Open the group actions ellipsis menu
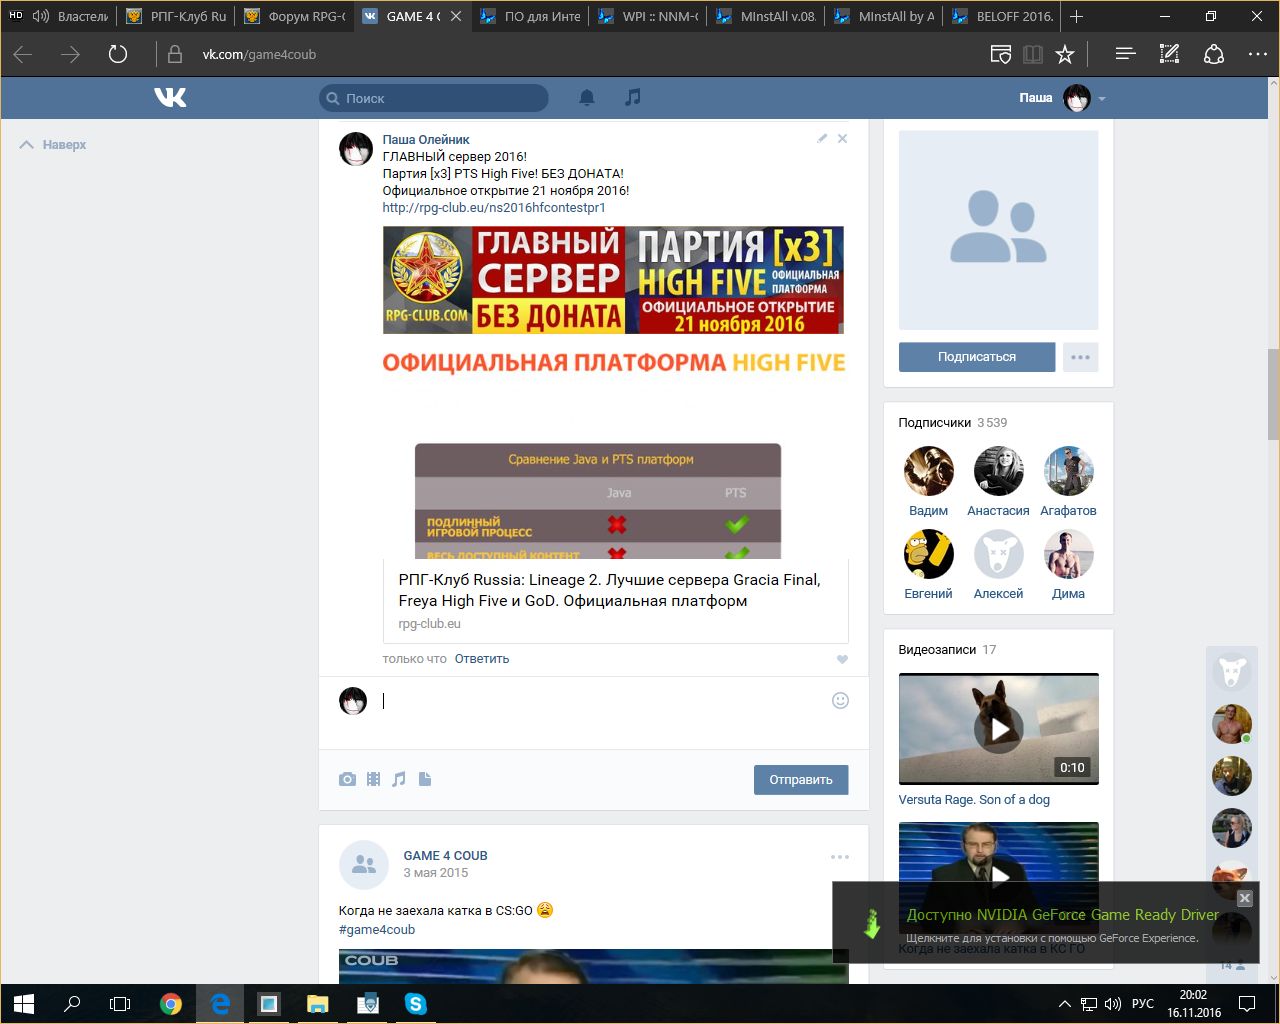The image size is (1280, 1024). pos(1080,357)
